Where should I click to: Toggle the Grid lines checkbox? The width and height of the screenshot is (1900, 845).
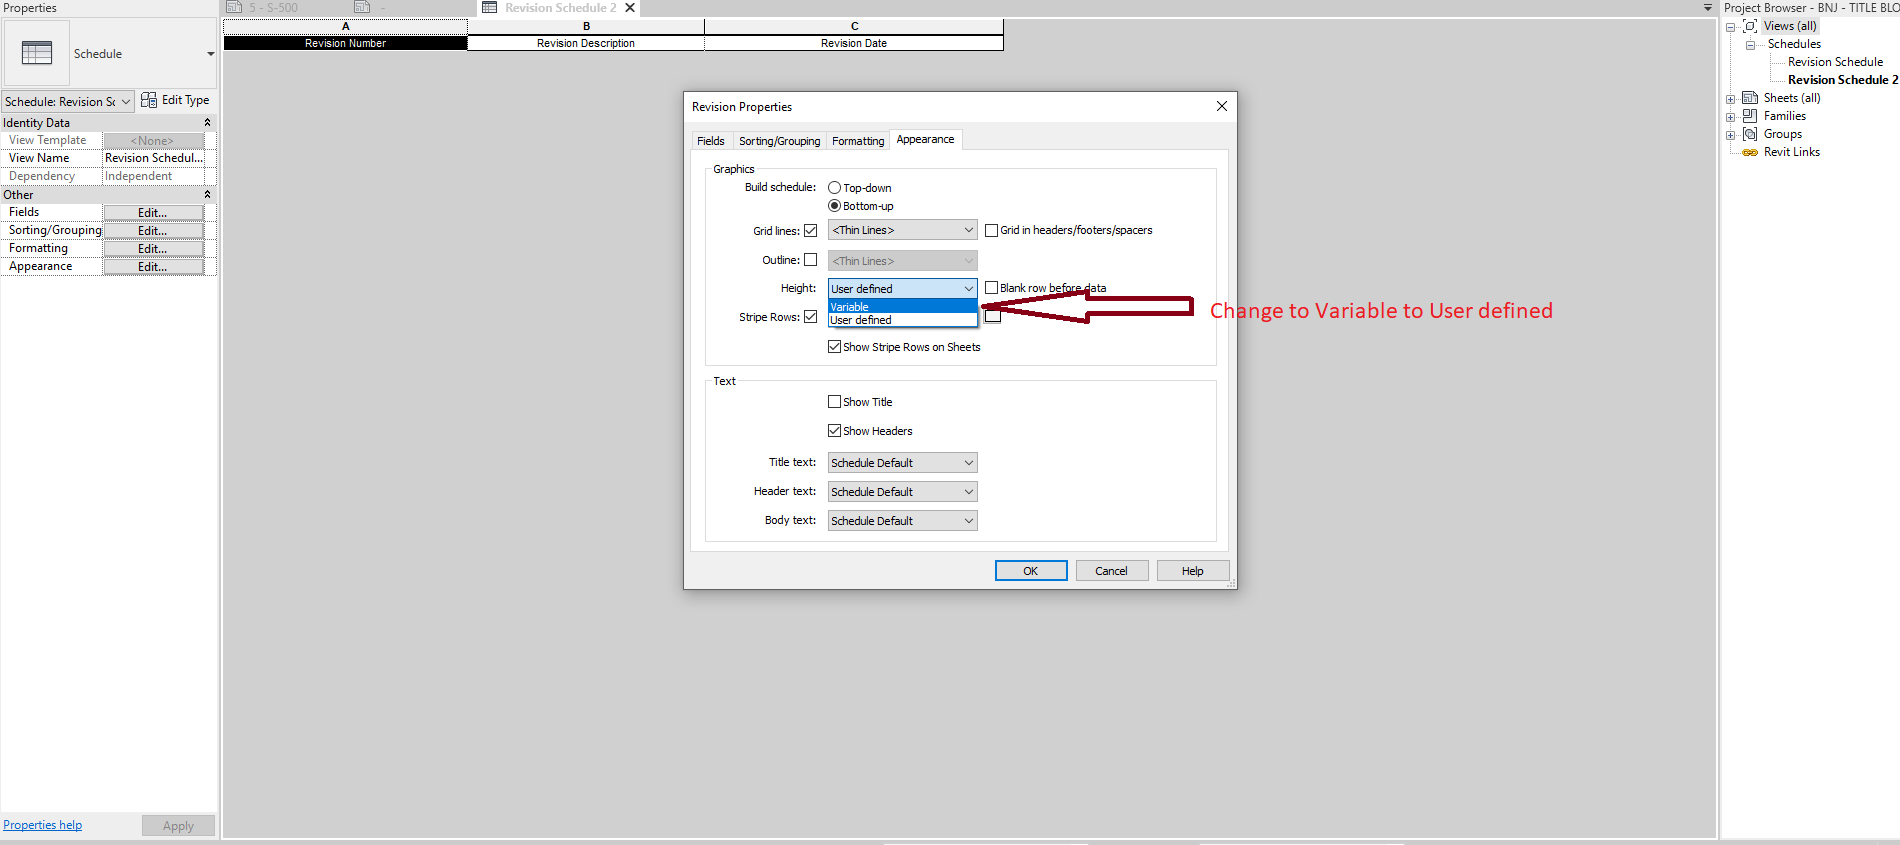[810, 230]
